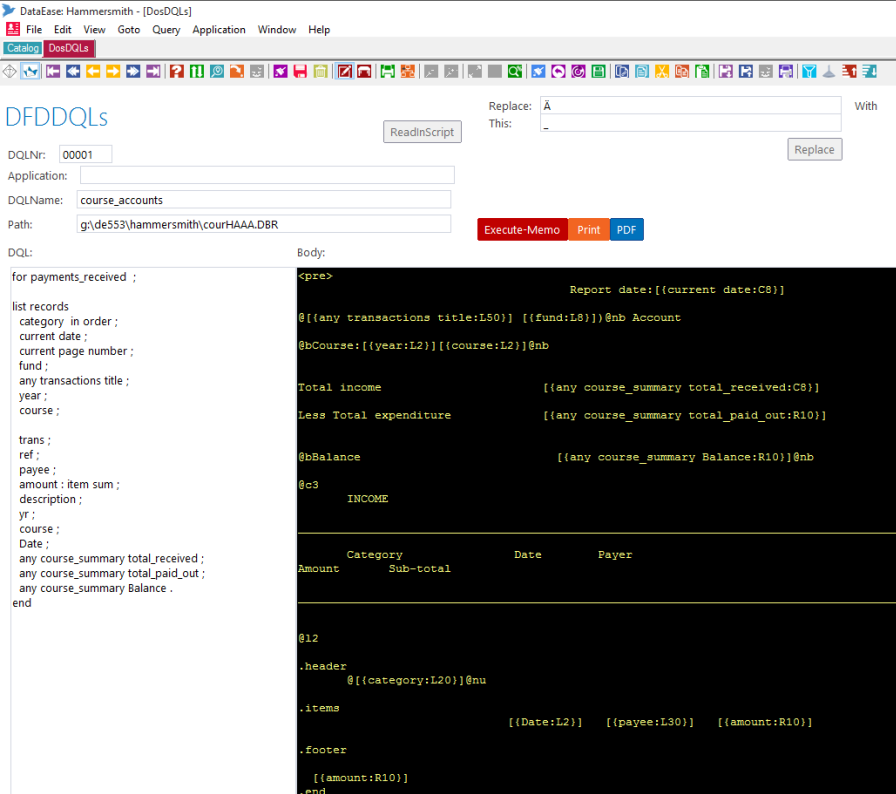The image size is (896, 794).
Task: Click the ReadInScript button
Action: pyautogui.click(x=422, y=132)
